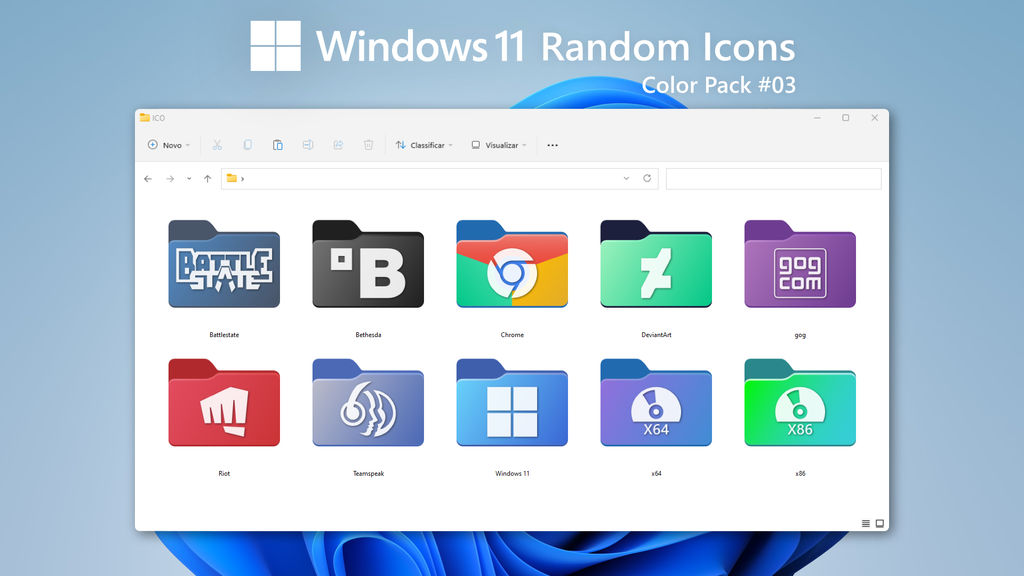Open the X64 disc folder icon
Viewport: 1024px width, 576px height.
click(x=656, y=402)
